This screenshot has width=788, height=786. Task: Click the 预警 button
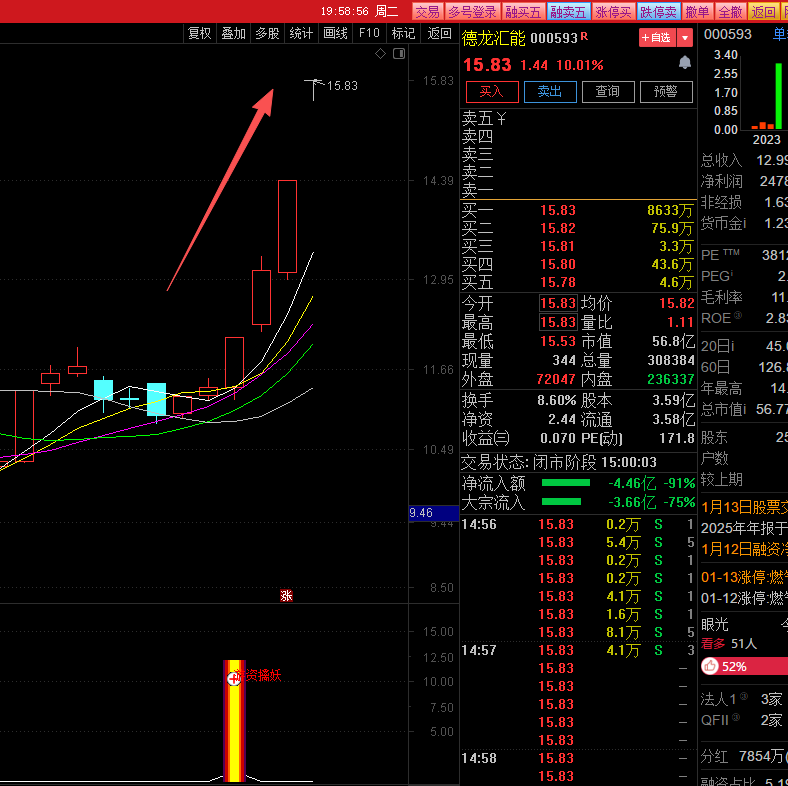click(666, 91)
